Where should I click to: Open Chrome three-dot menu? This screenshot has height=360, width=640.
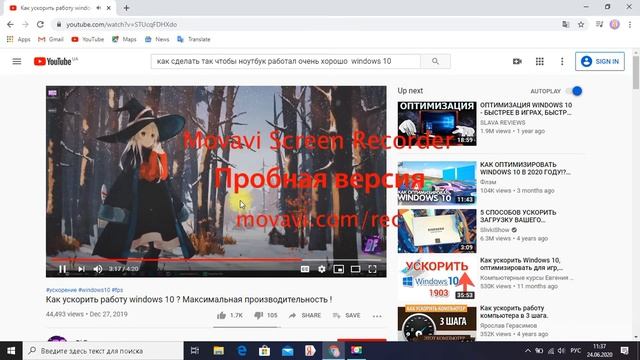click(630, 24)
